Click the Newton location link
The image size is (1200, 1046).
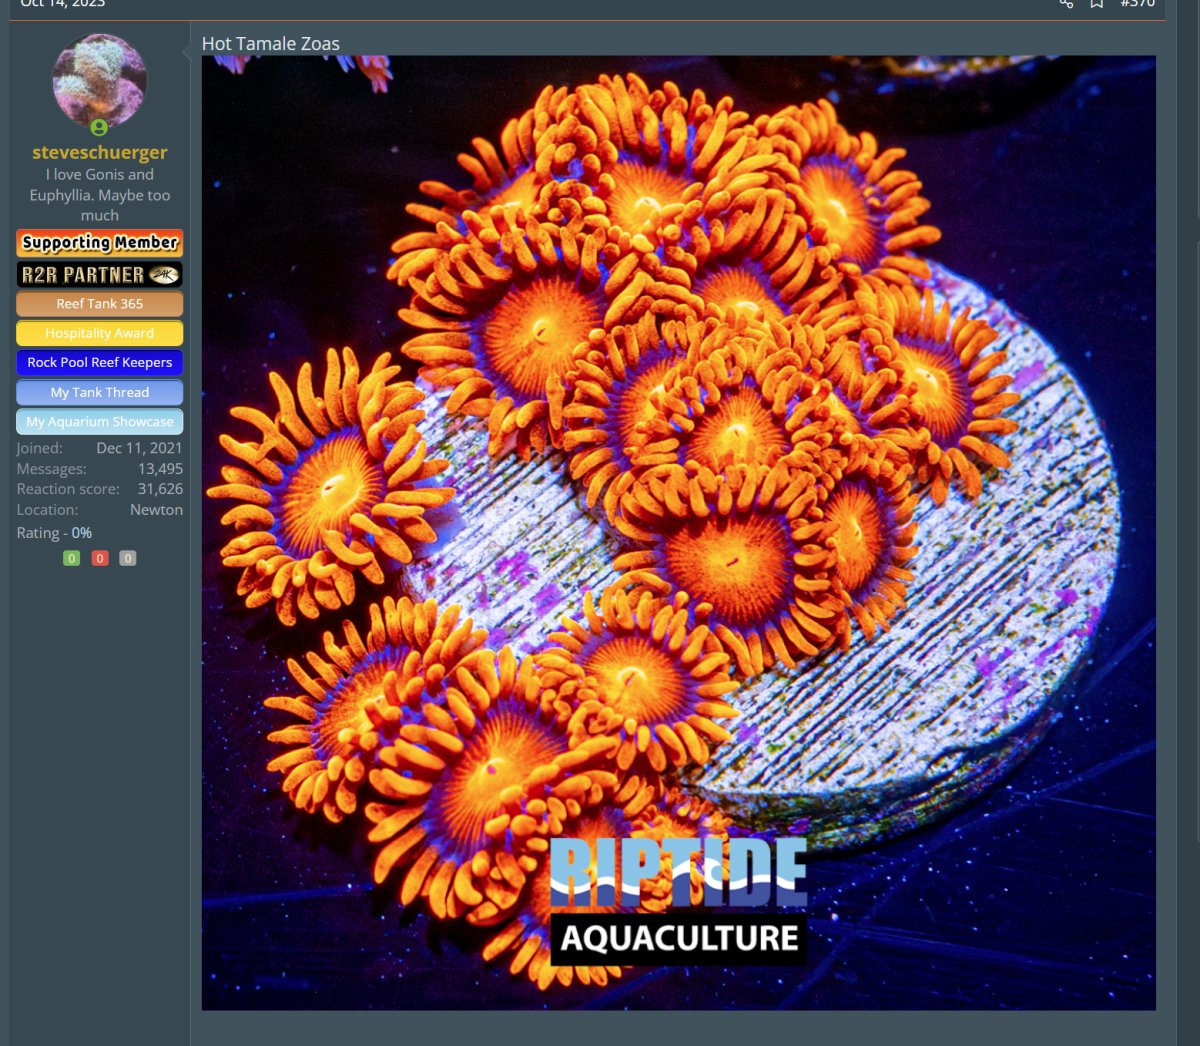156,509
